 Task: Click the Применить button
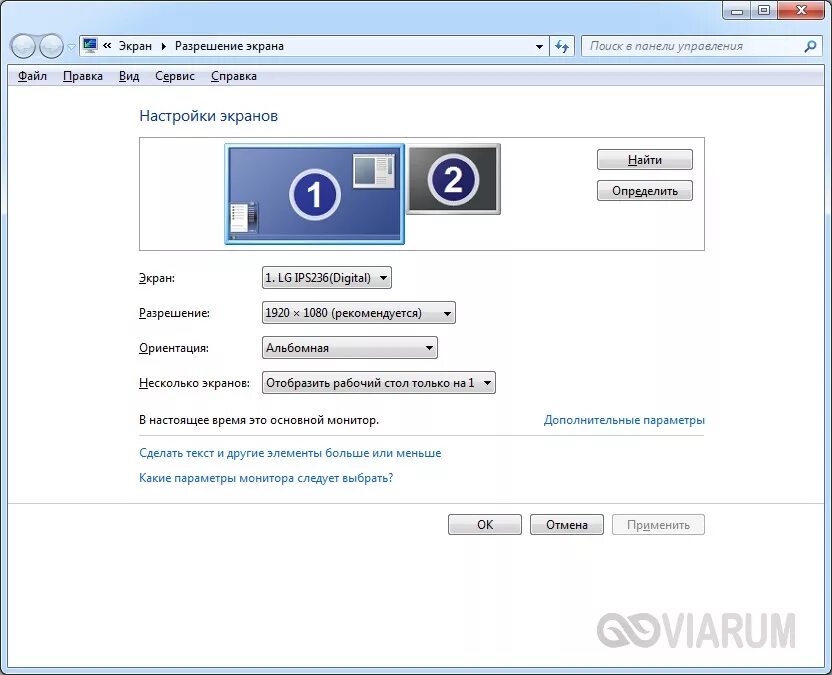[658, 525]
